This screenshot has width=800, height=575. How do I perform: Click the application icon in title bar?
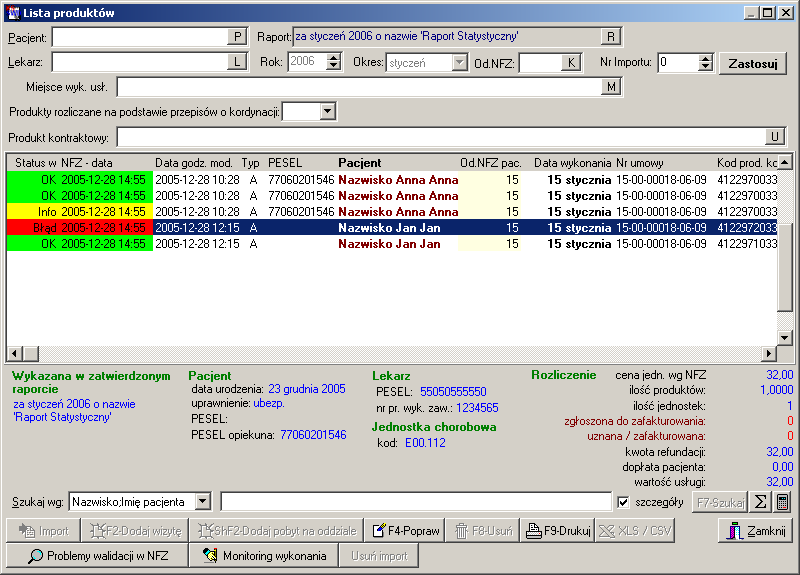13,13
